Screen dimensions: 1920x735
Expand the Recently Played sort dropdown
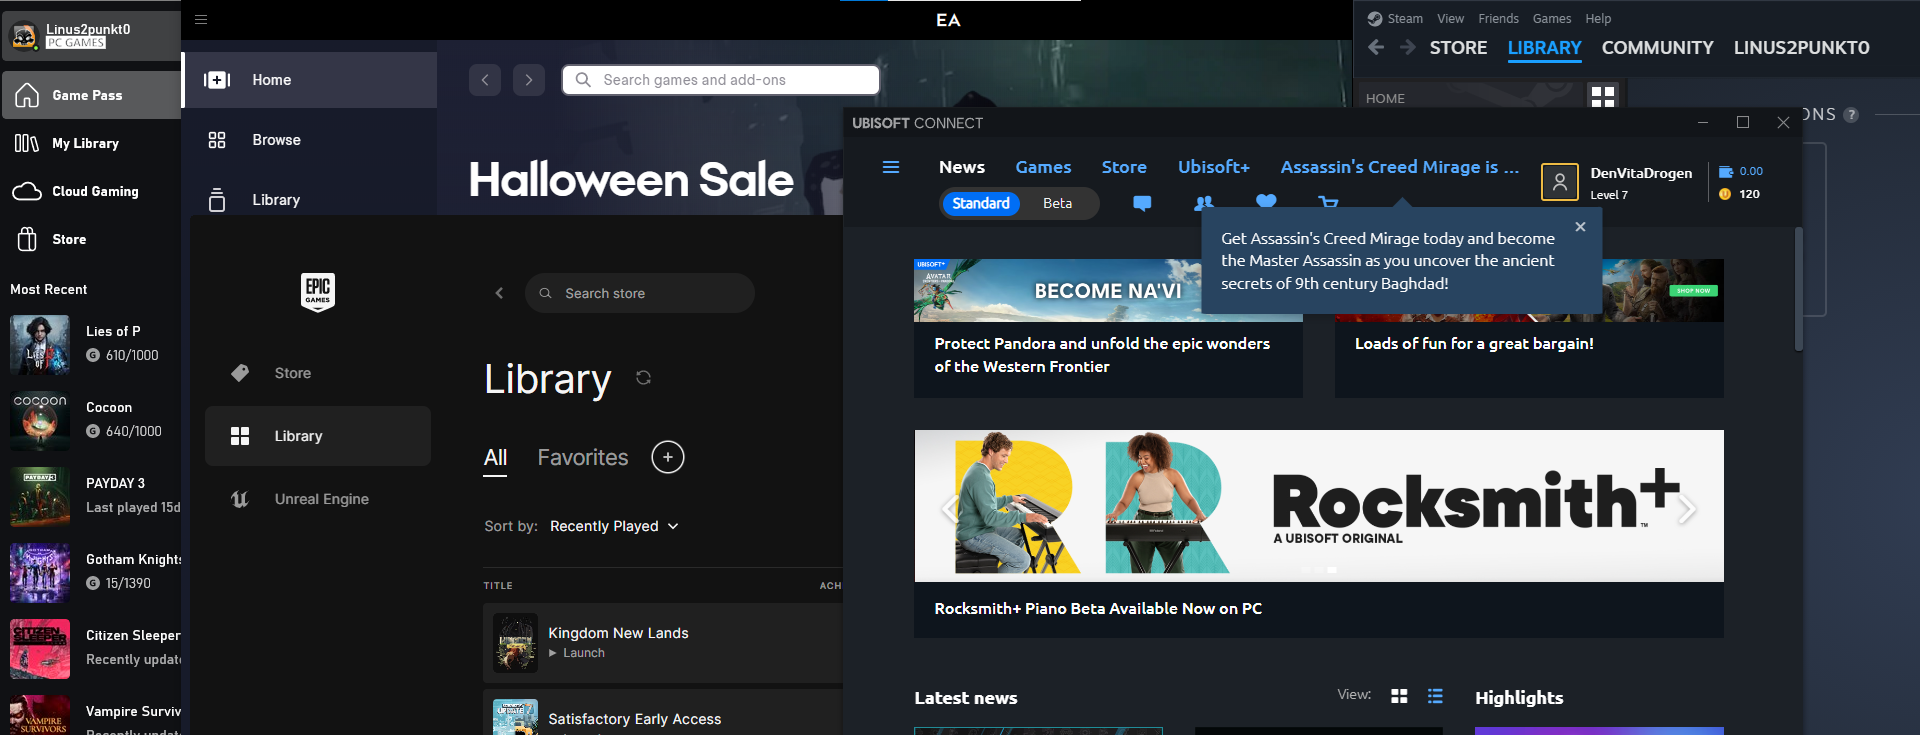tap(614, 526)
